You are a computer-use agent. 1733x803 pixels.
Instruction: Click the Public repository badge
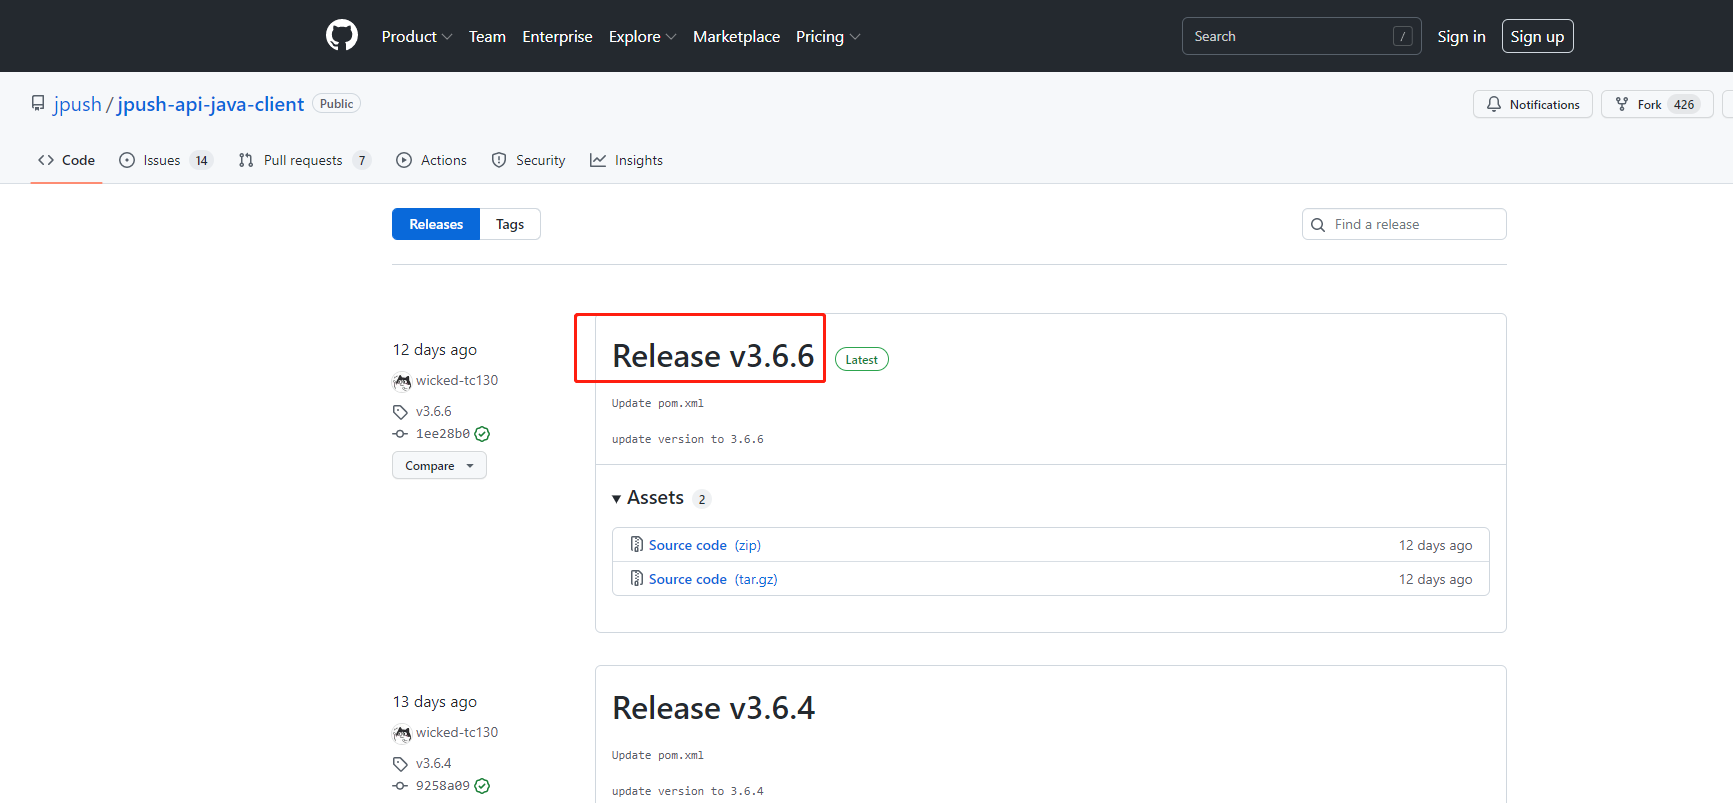click(337, 104)
